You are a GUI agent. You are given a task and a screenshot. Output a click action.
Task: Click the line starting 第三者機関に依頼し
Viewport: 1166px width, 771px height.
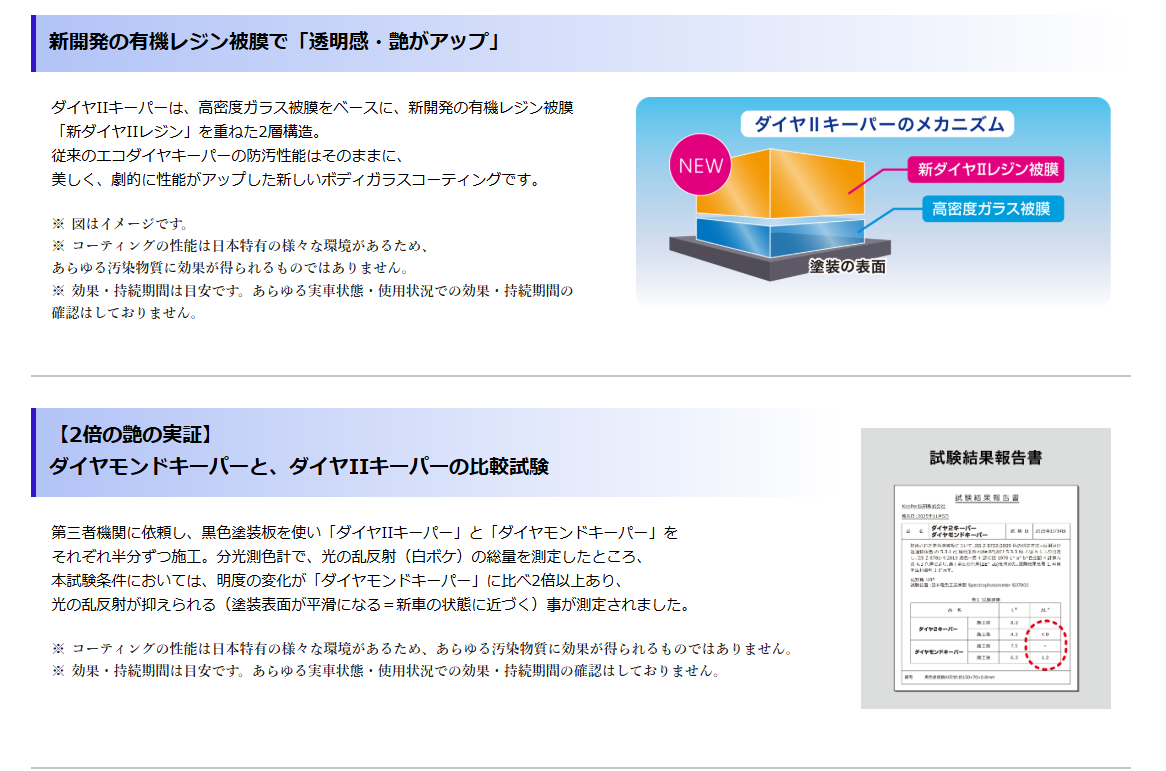pyautogui.click(x=364, y=532)
